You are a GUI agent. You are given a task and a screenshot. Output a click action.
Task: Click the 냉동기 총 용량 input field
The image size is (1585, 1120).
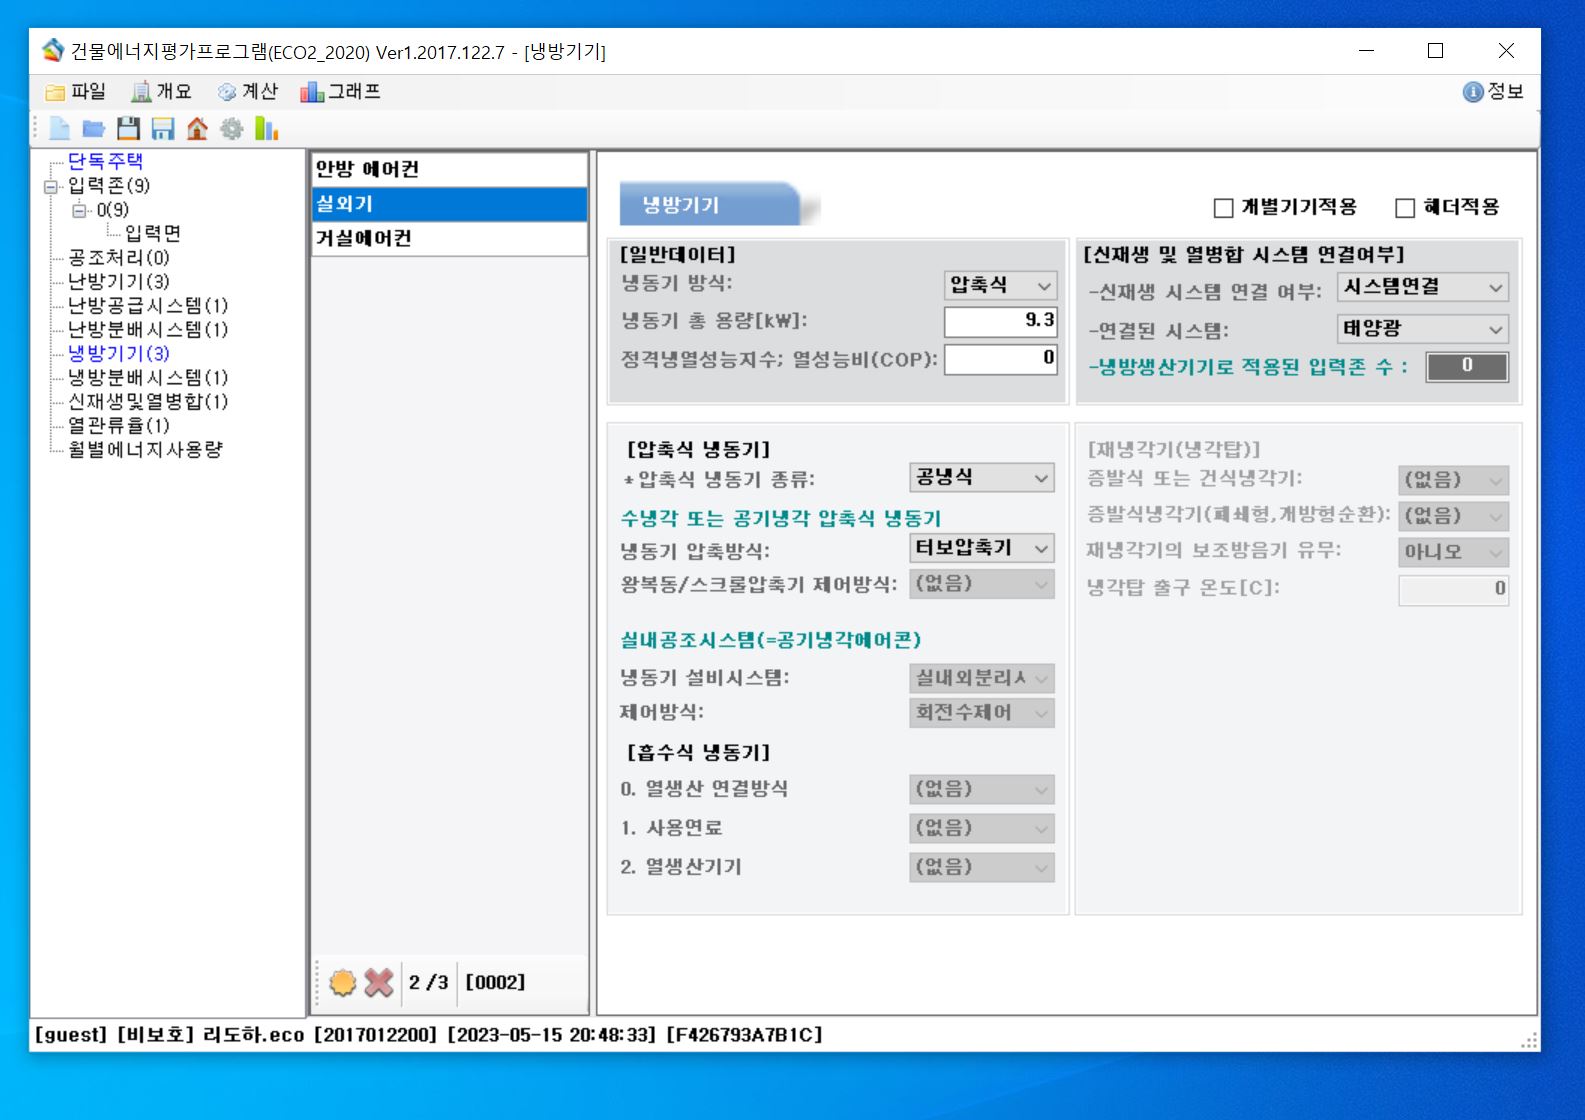pos(999,321)
